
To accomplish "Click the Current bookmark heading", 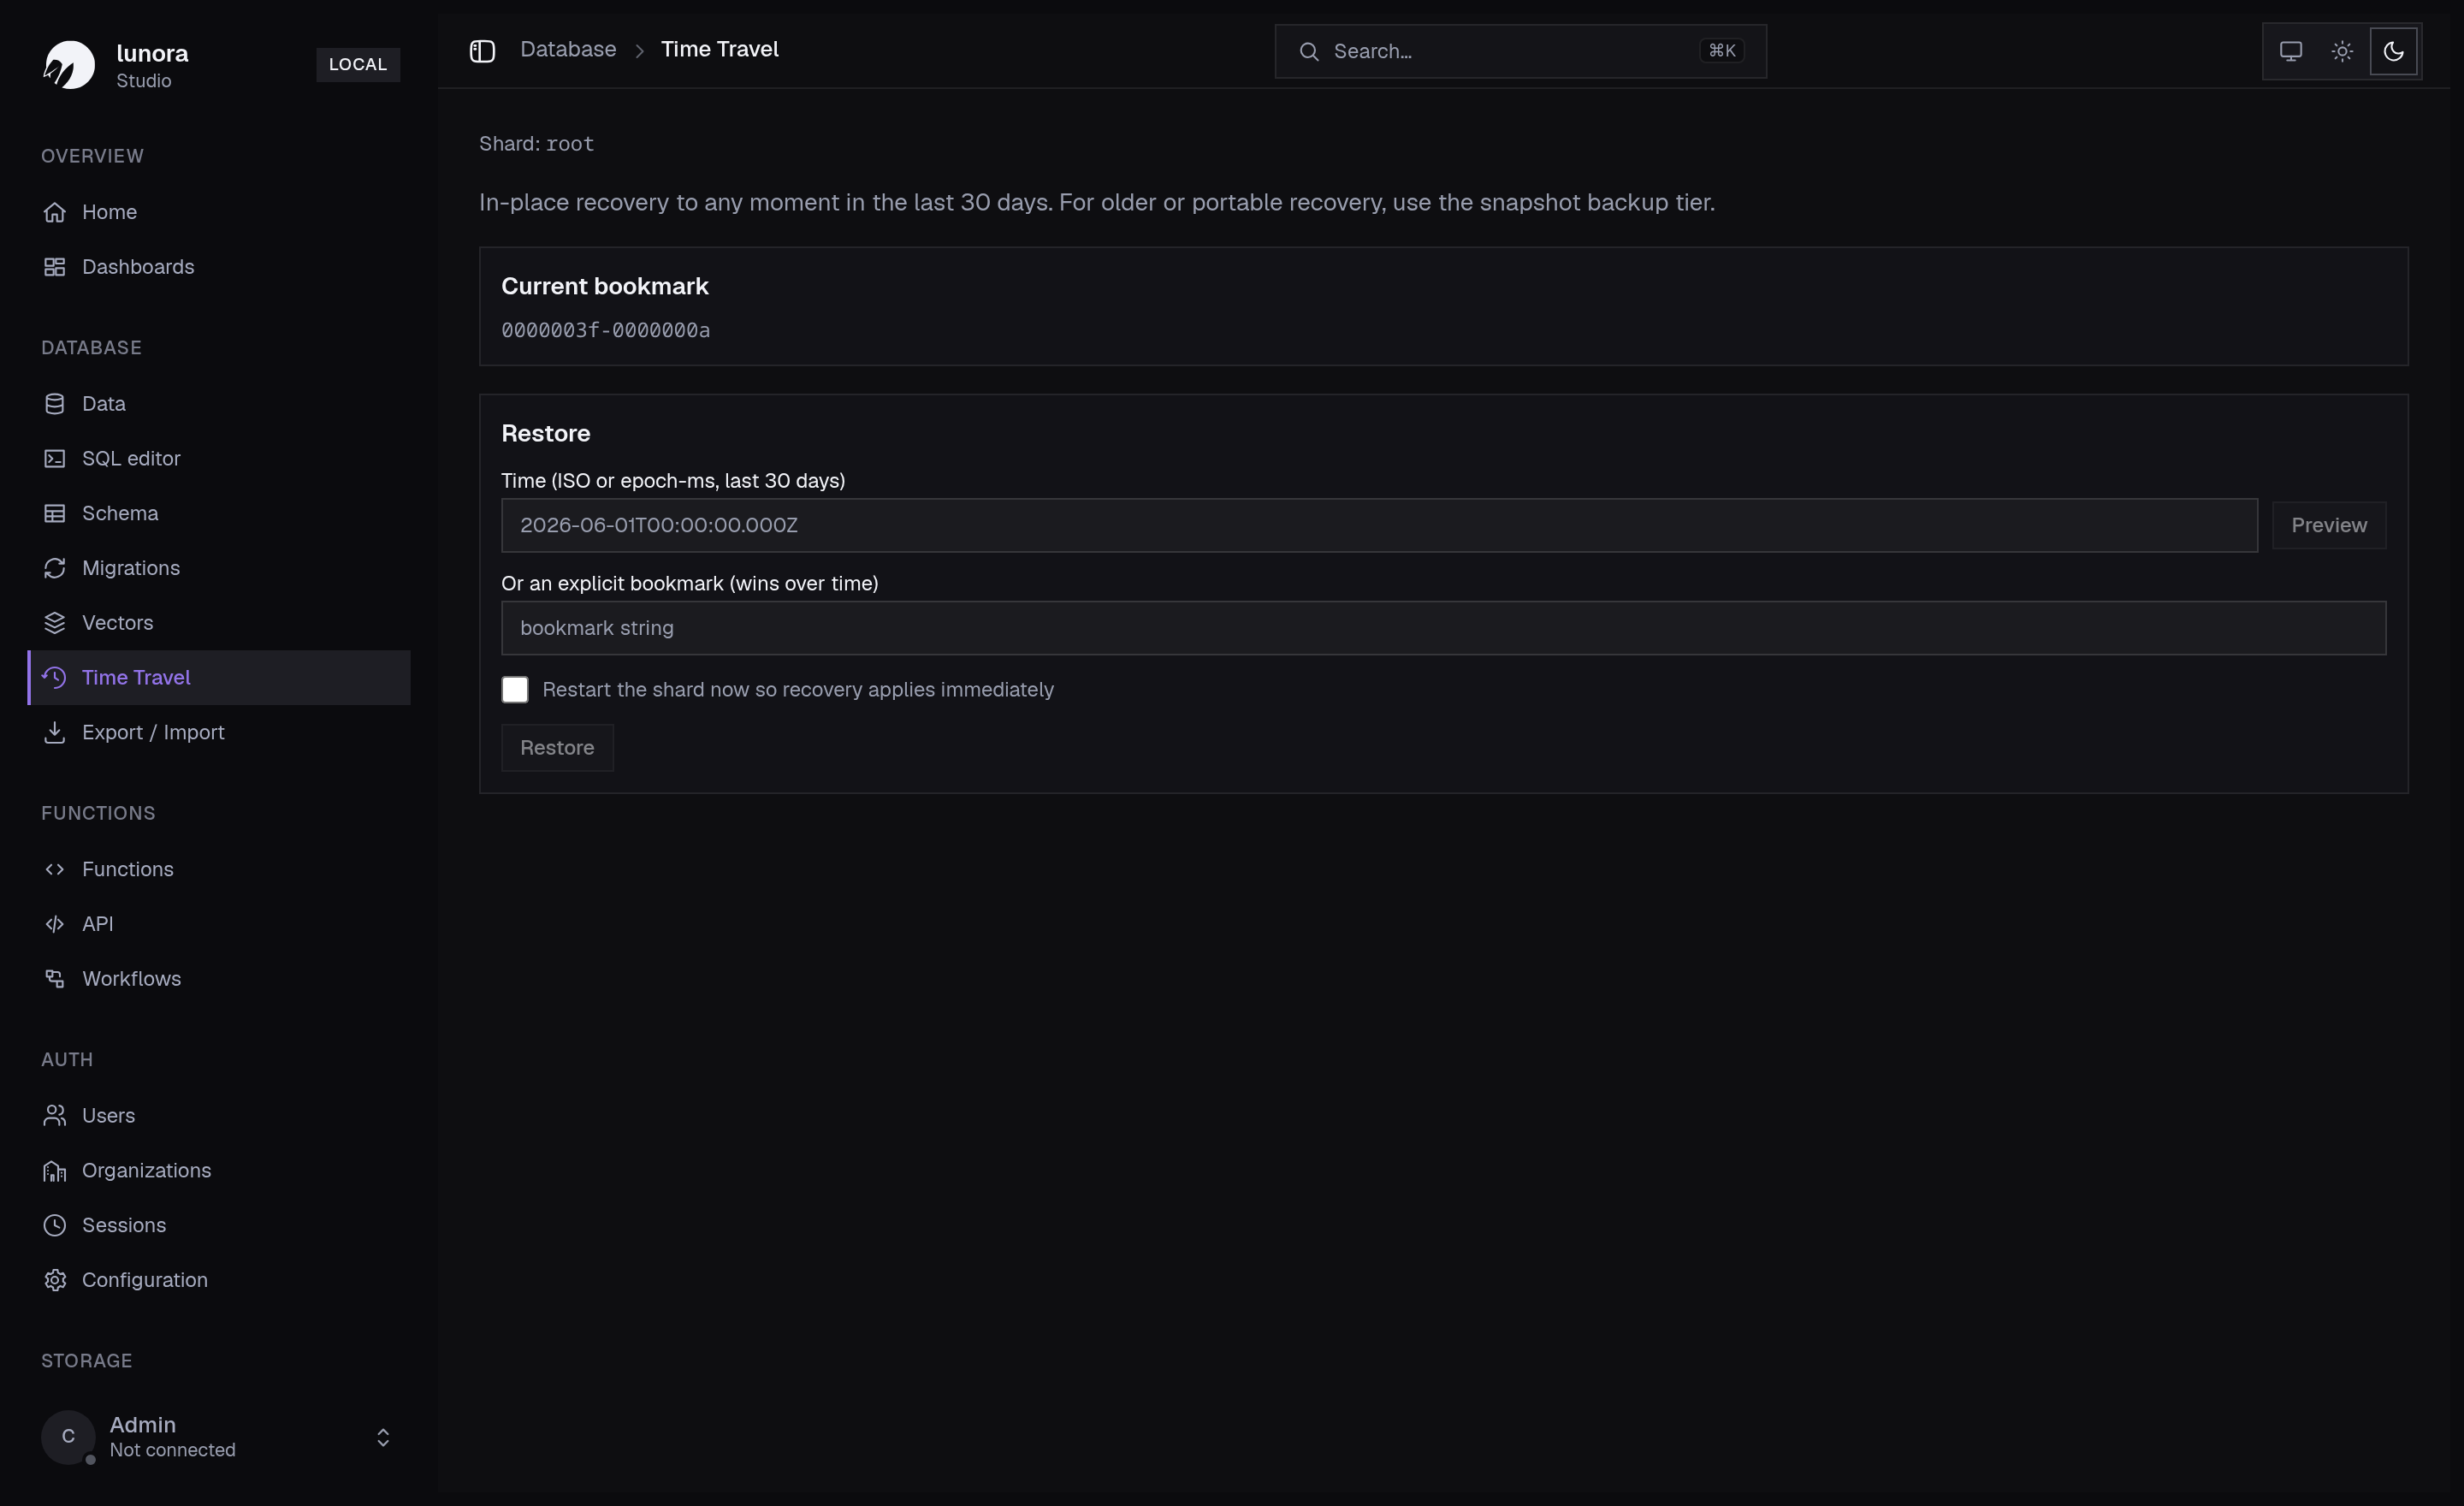I will coord(605,286).
